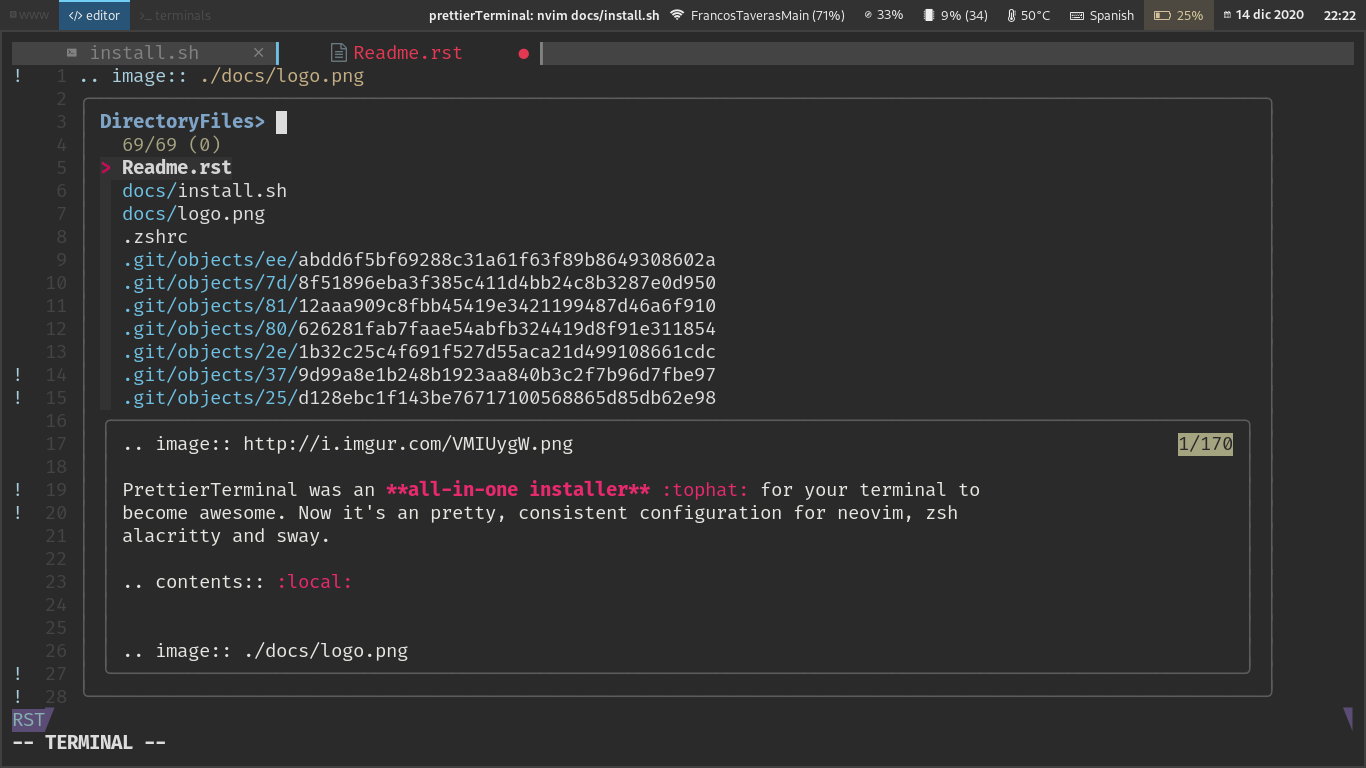Click the imgur image URL in preview
The height and width of the screenshot is (768, 1366).
[x=408, y=444]
